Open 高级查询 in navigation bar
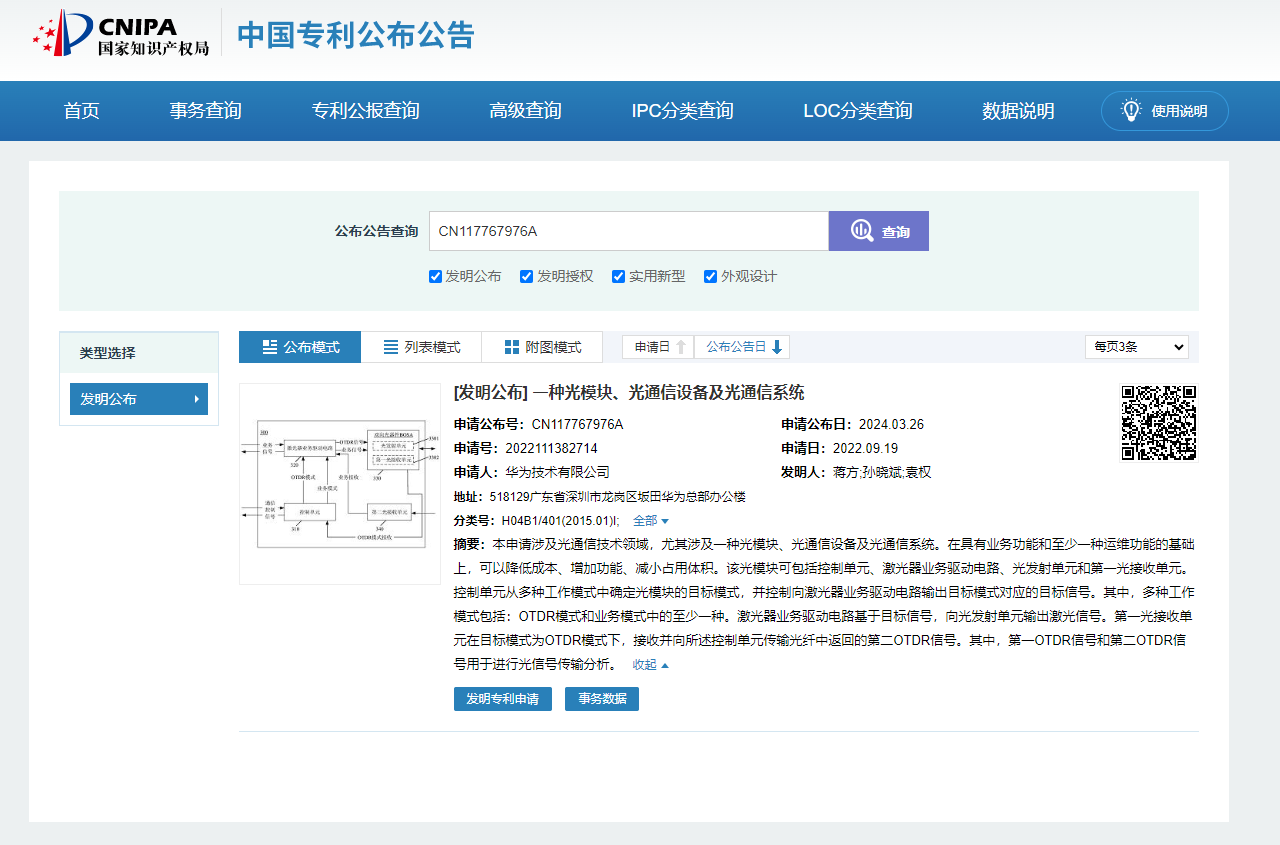 [x=525, y=111]
